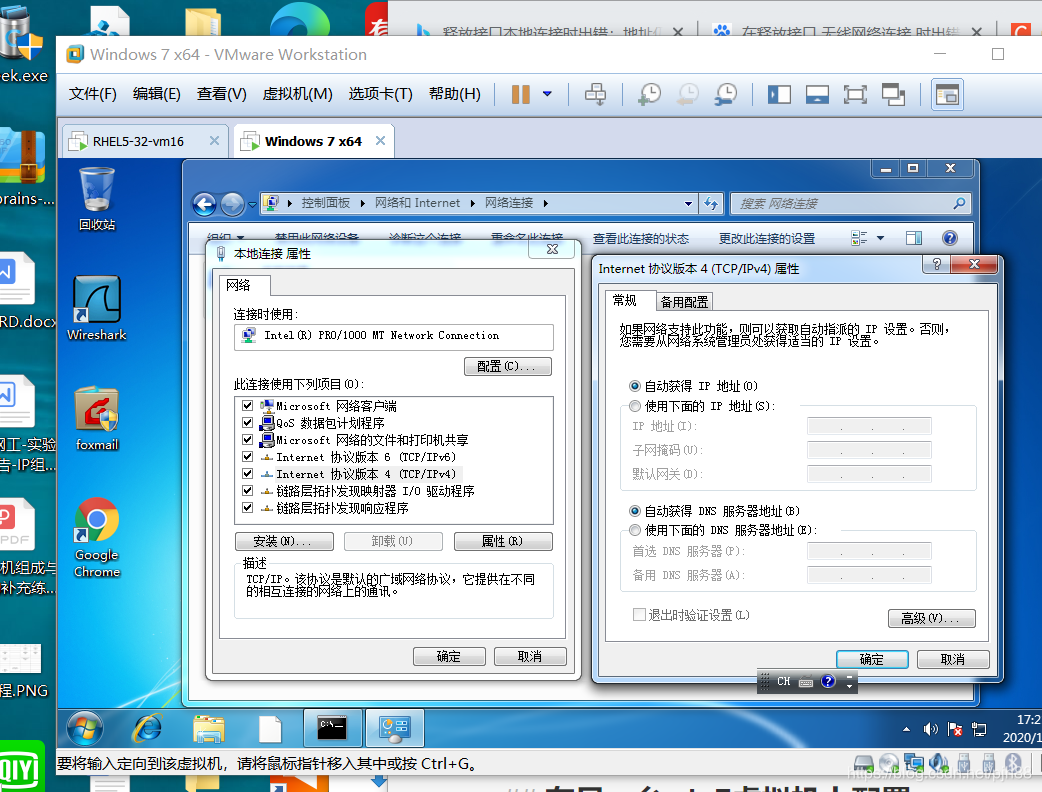Select 使用下面的 IP 地址 radio button

click(635, 406)
